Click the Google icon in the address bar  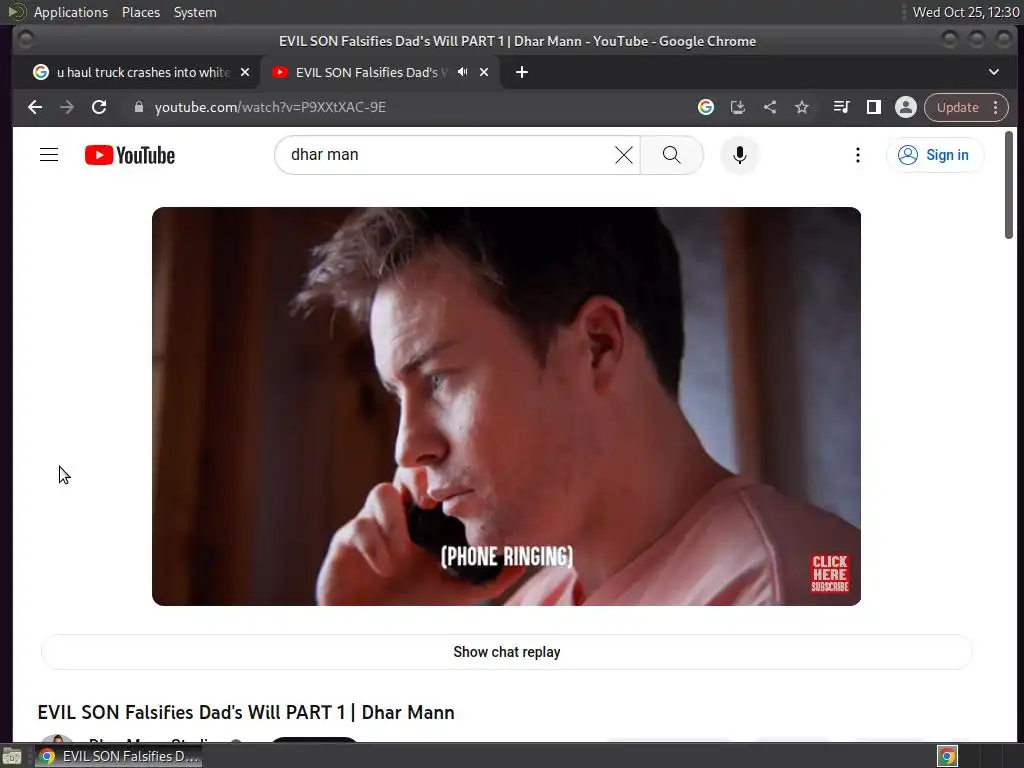coord(705,107)
